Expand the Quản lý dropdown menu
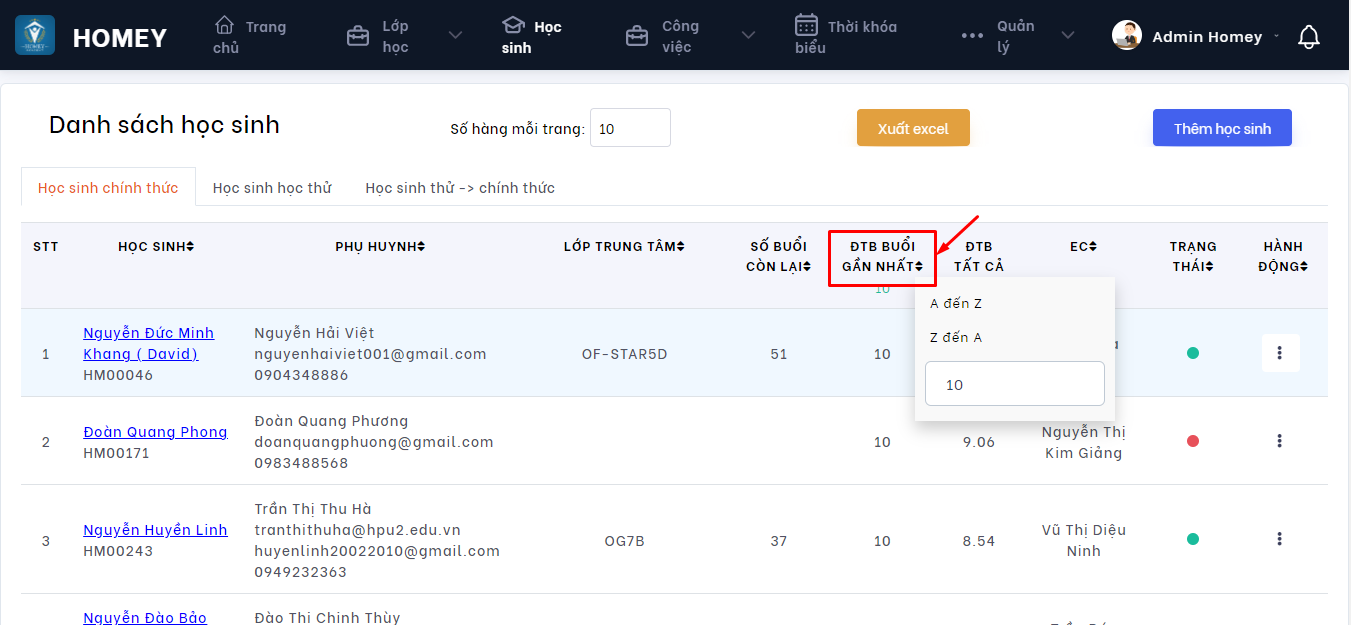 click(1068, 36)
